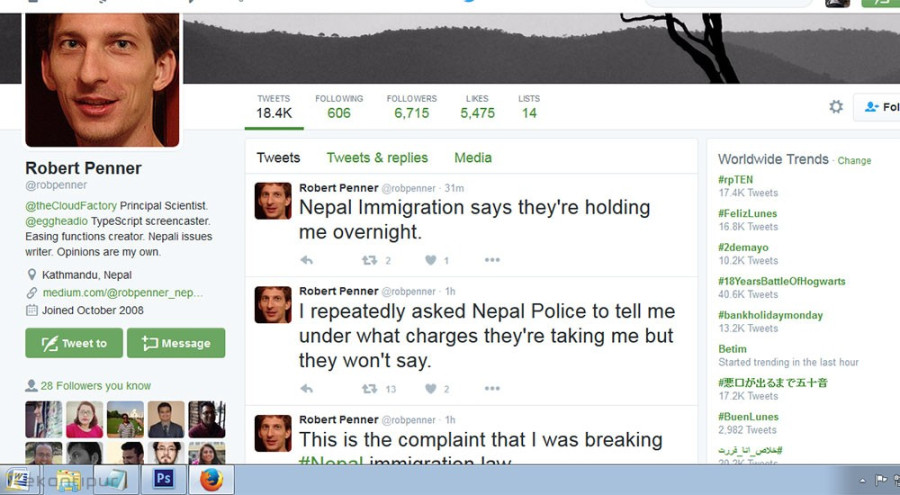Screen dimensions: 900x495
Task: Open the Media tab
Action: point(473,158)
